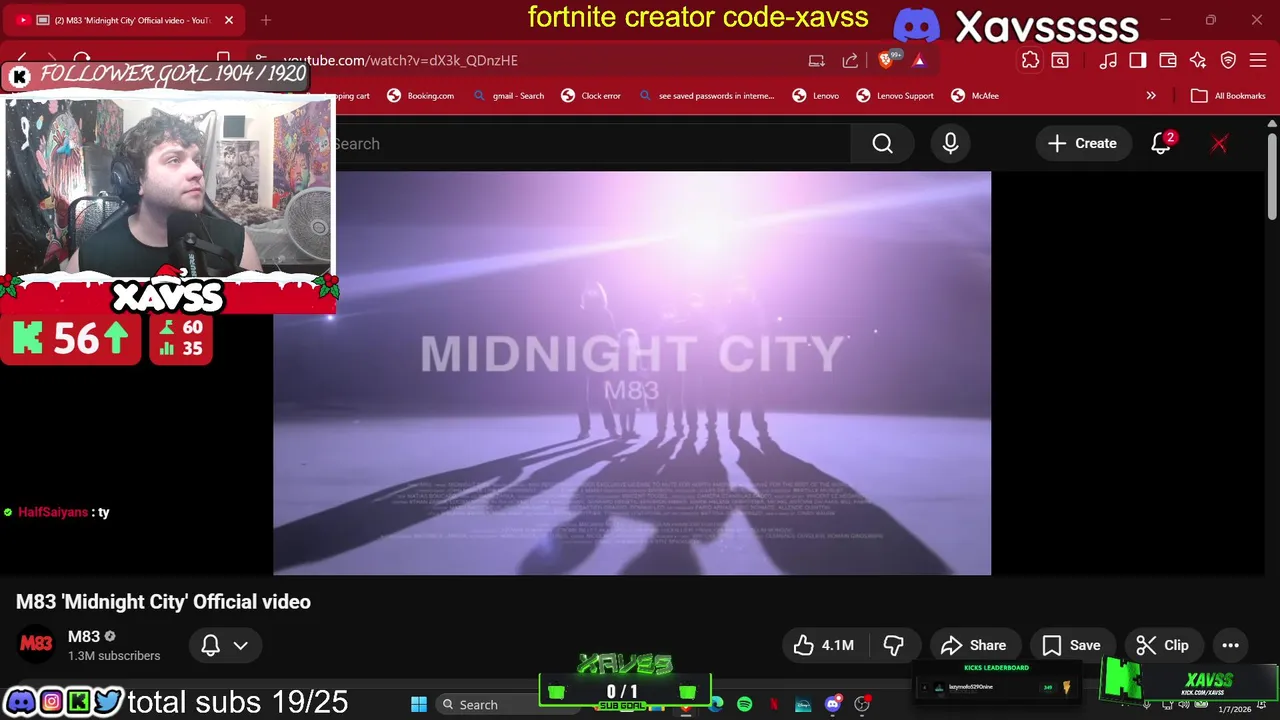The image size is (1280, 720).
Task: Click the video title 'M83 Midnight City Official video'
Action: pyautogui.click(x=163, y=602)
